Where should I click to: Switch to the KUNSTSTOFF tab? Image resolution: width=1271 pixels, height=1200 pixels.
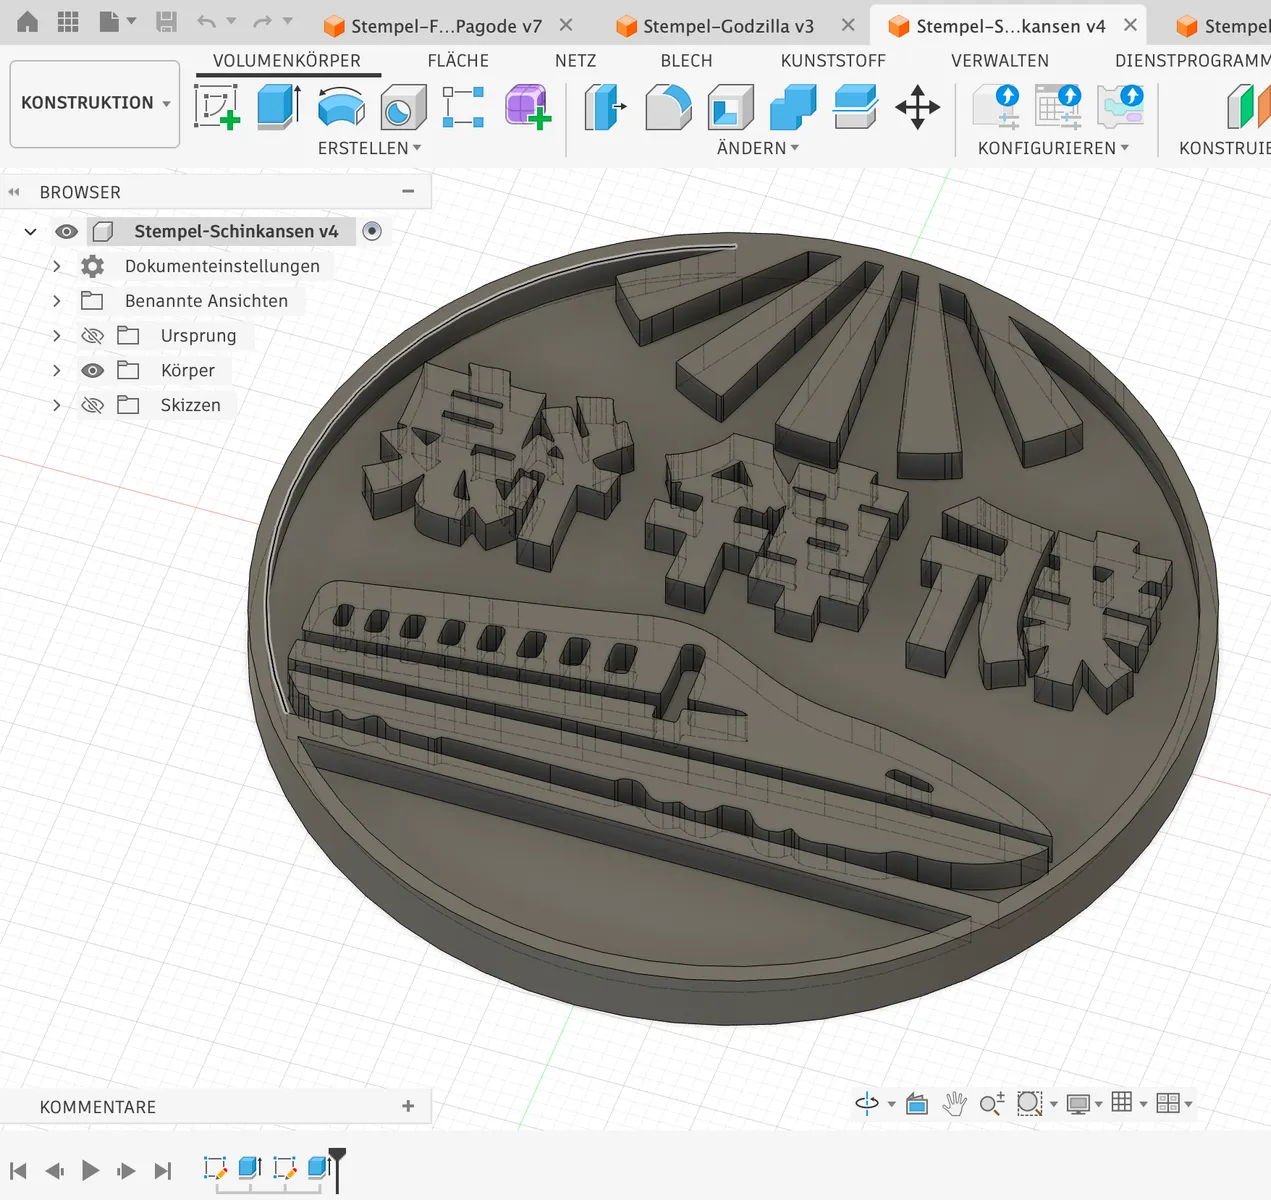pos(833,61)
